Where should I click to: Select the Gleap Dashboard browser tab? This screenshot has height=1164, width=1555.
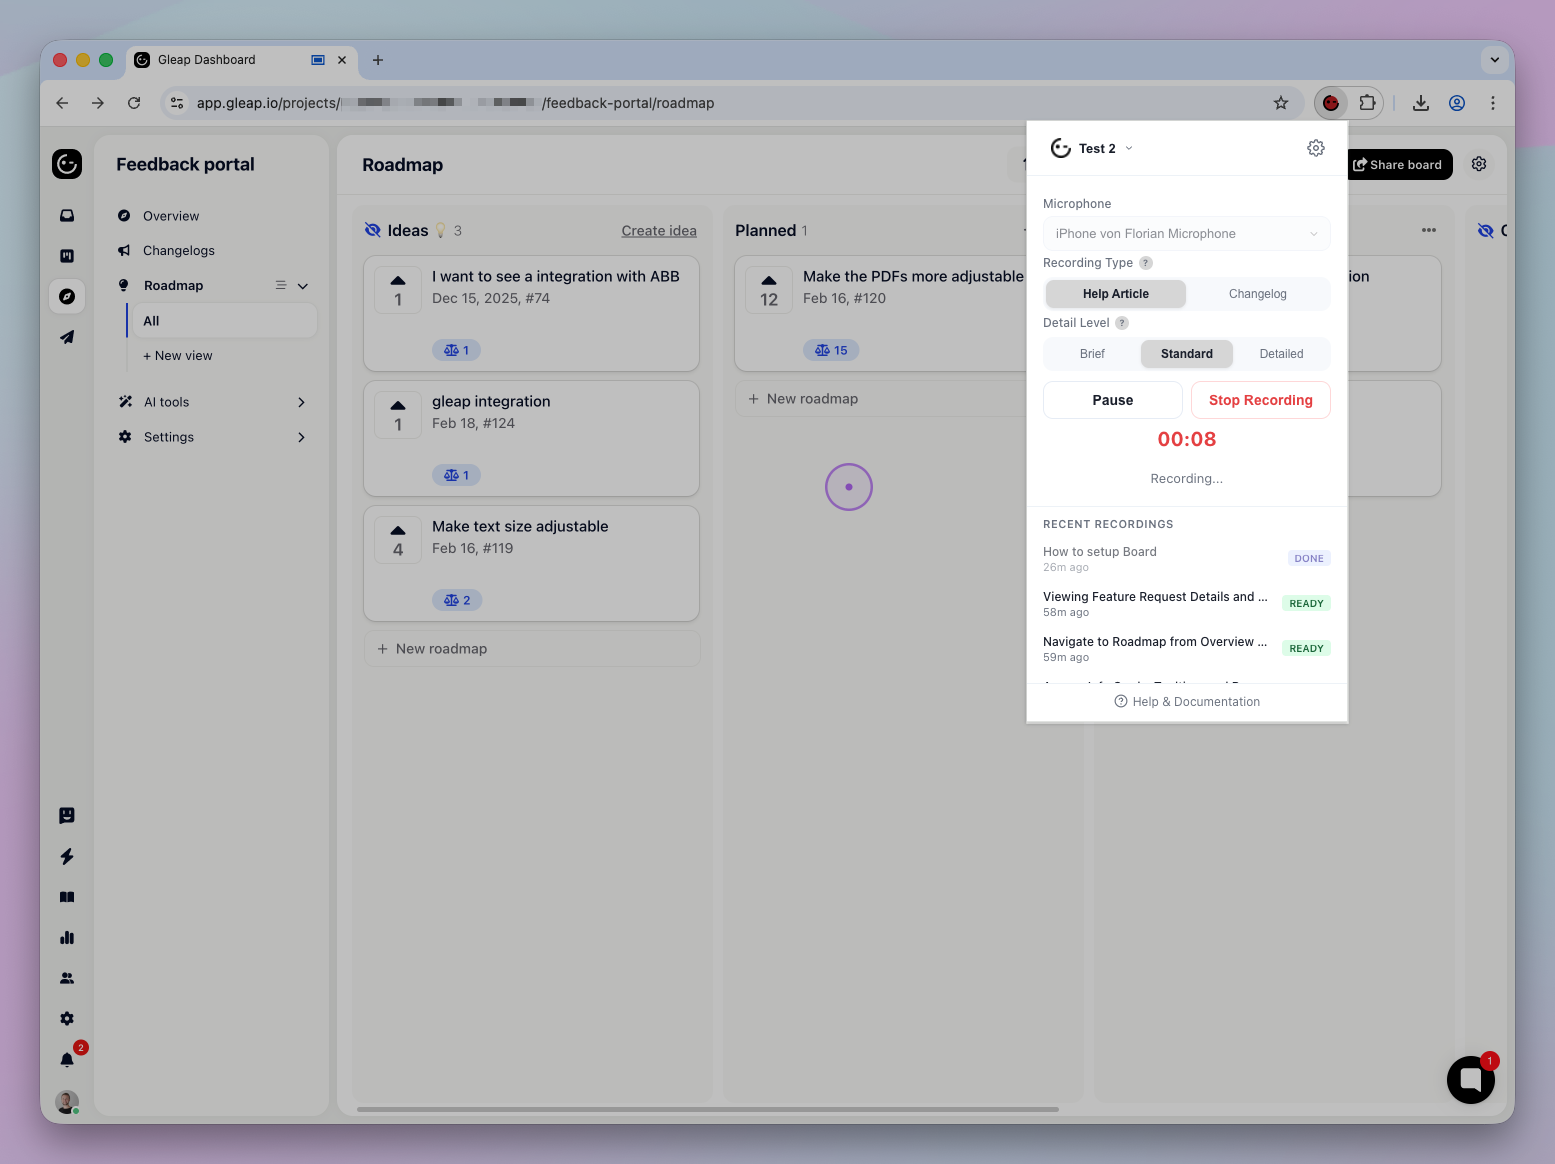(x=241, y=60)
